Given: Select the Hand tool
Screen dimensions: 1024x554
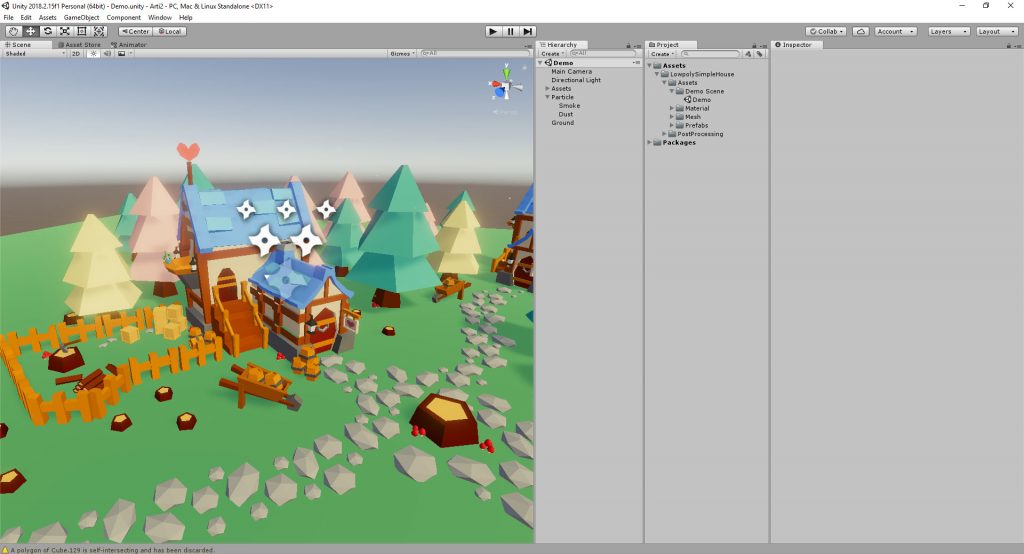Looking at the screenshot, I should click(13, 31).
